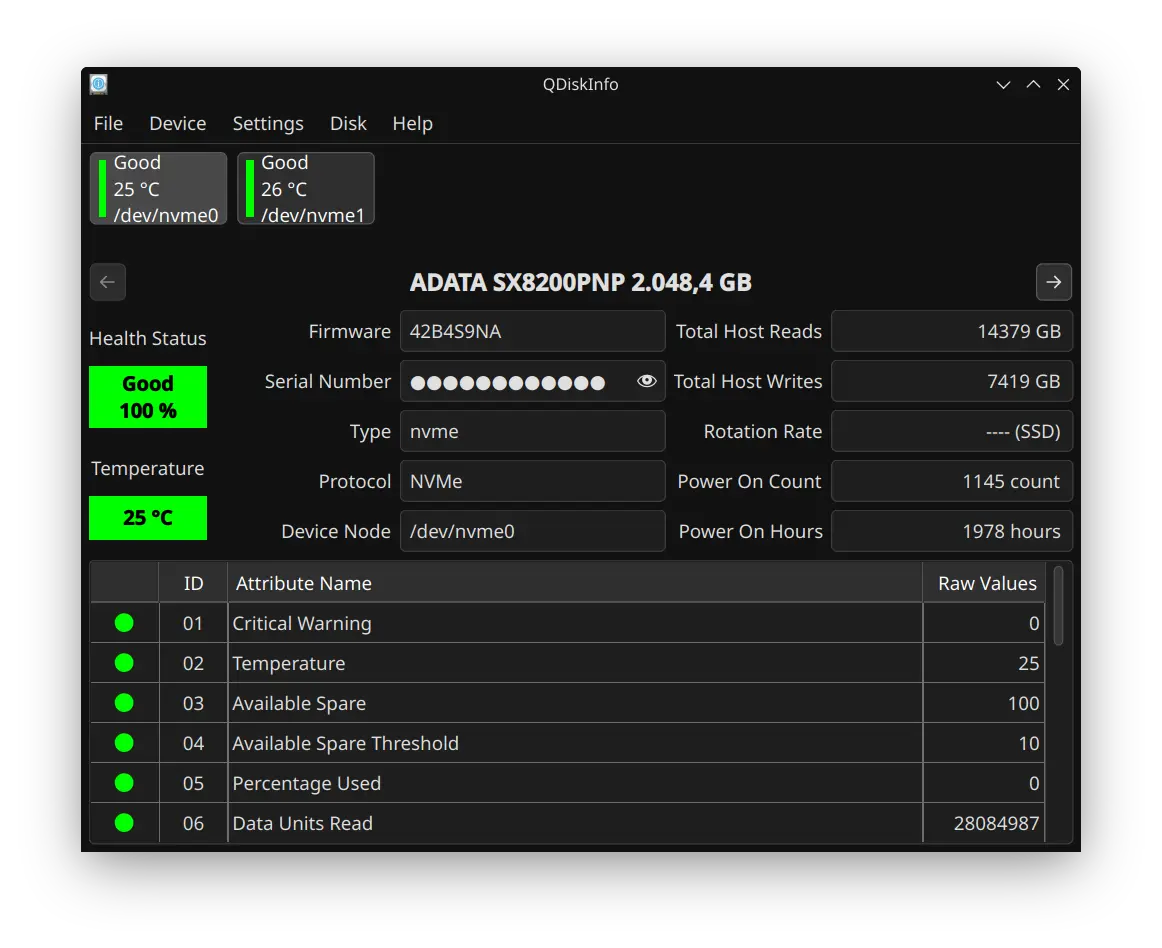Click the attribute table vertical scrollbar

tap(1058, 606)
